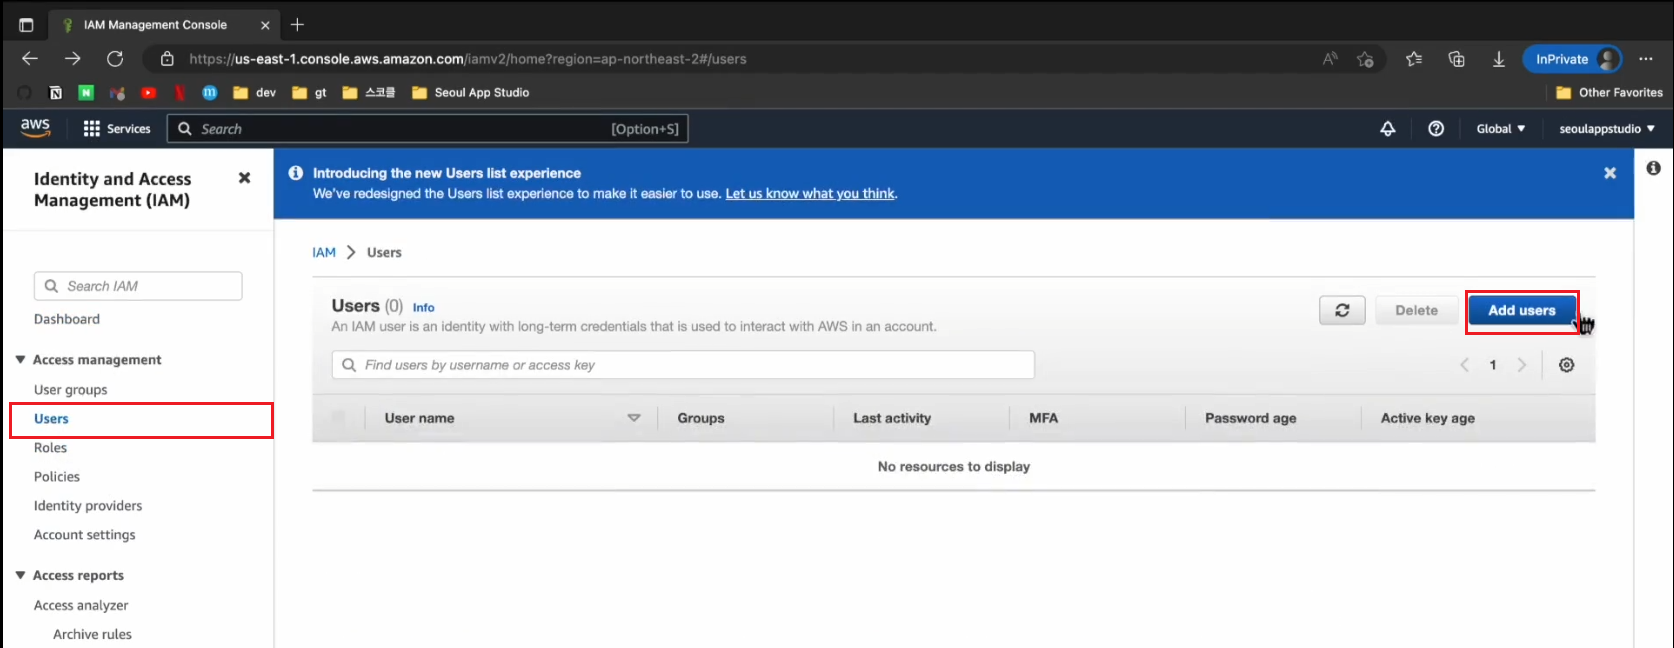The image size is (1674, 648).
Task: Open Roles in the sidebar
Action: pyautogui.click(x=50, y=448)
